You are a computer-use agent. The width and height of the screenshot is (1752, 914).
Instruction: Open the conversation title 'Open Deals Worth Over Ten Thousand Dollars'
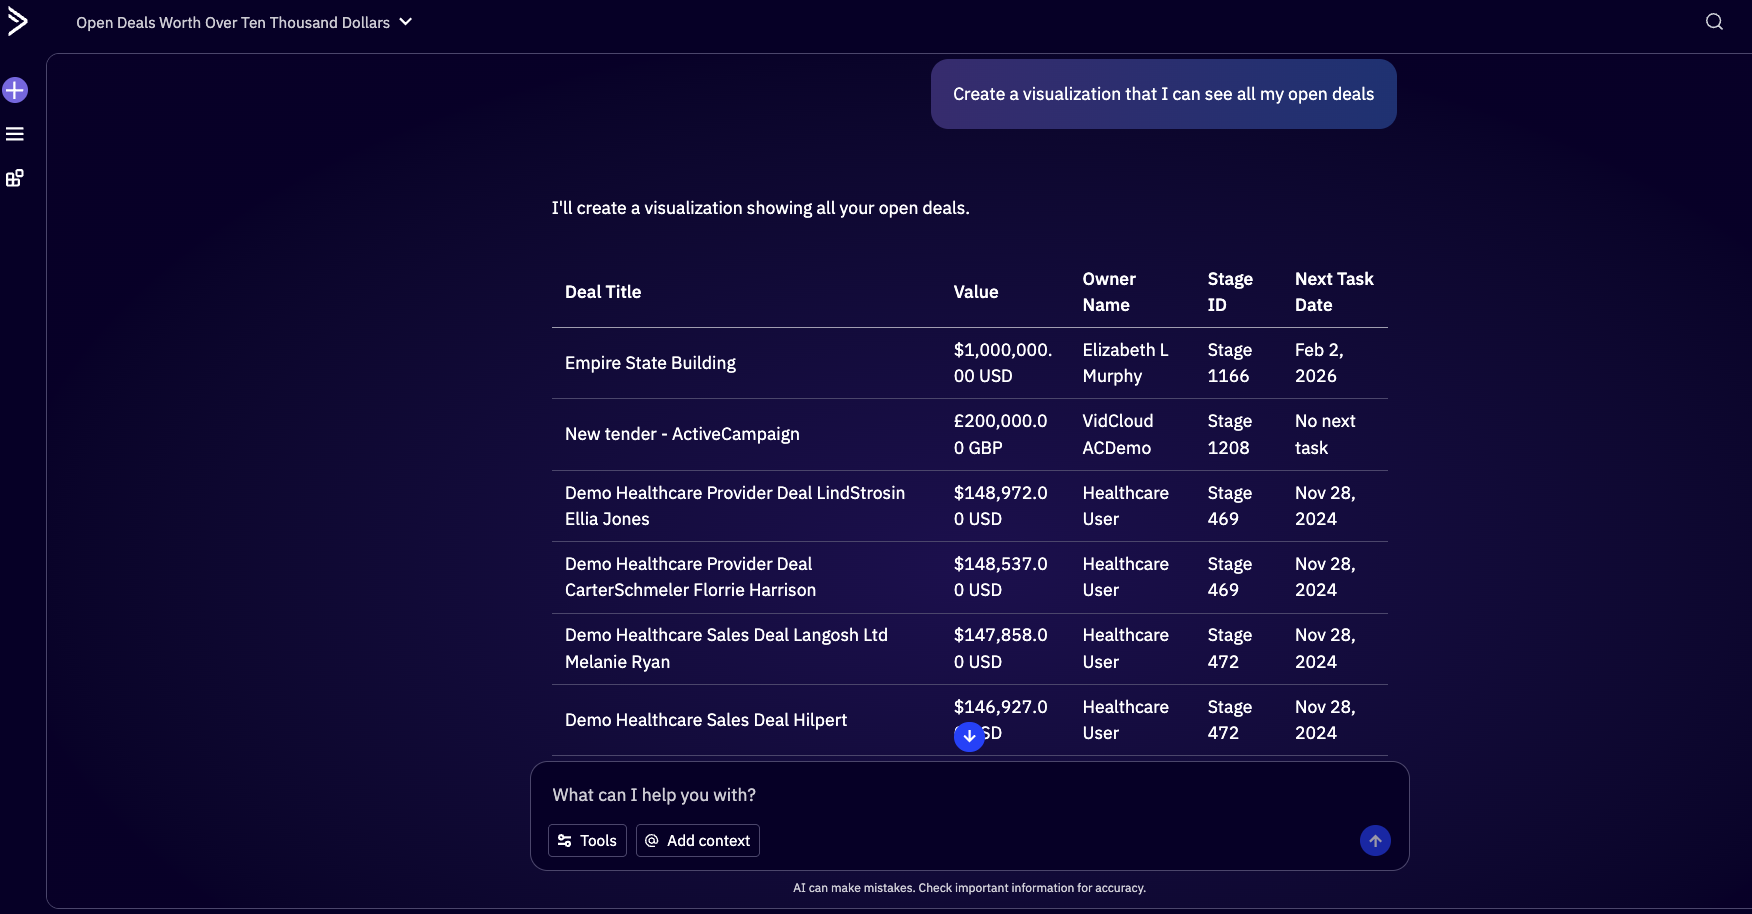233,22
